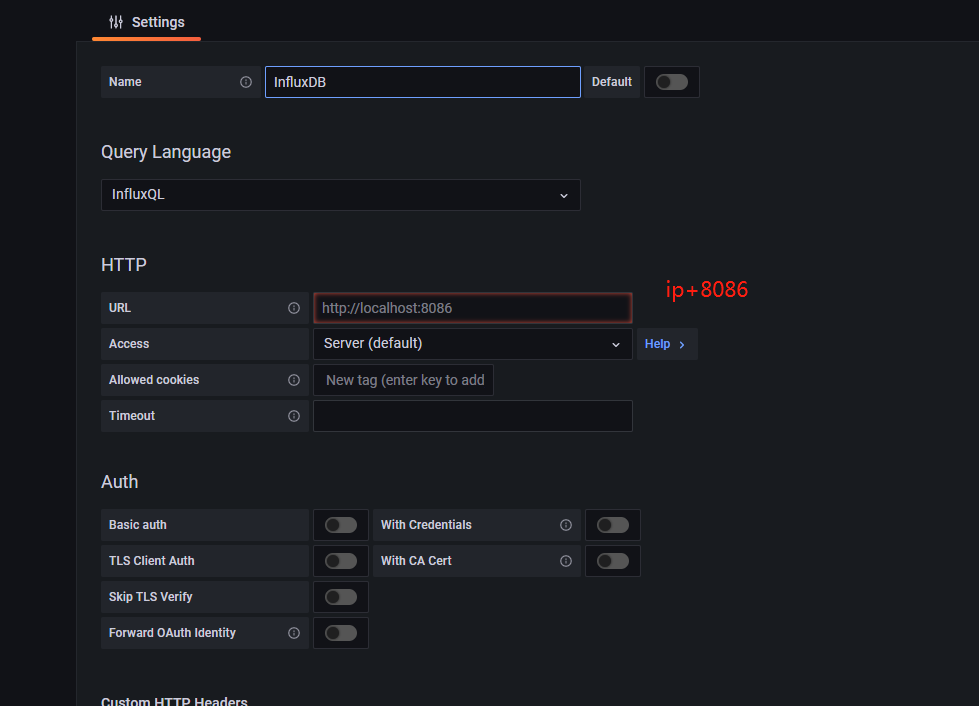Image resolution: width=979 pixels, height=706 pixels.
Task: Click the empty Timeout input field
Action: 473,416
